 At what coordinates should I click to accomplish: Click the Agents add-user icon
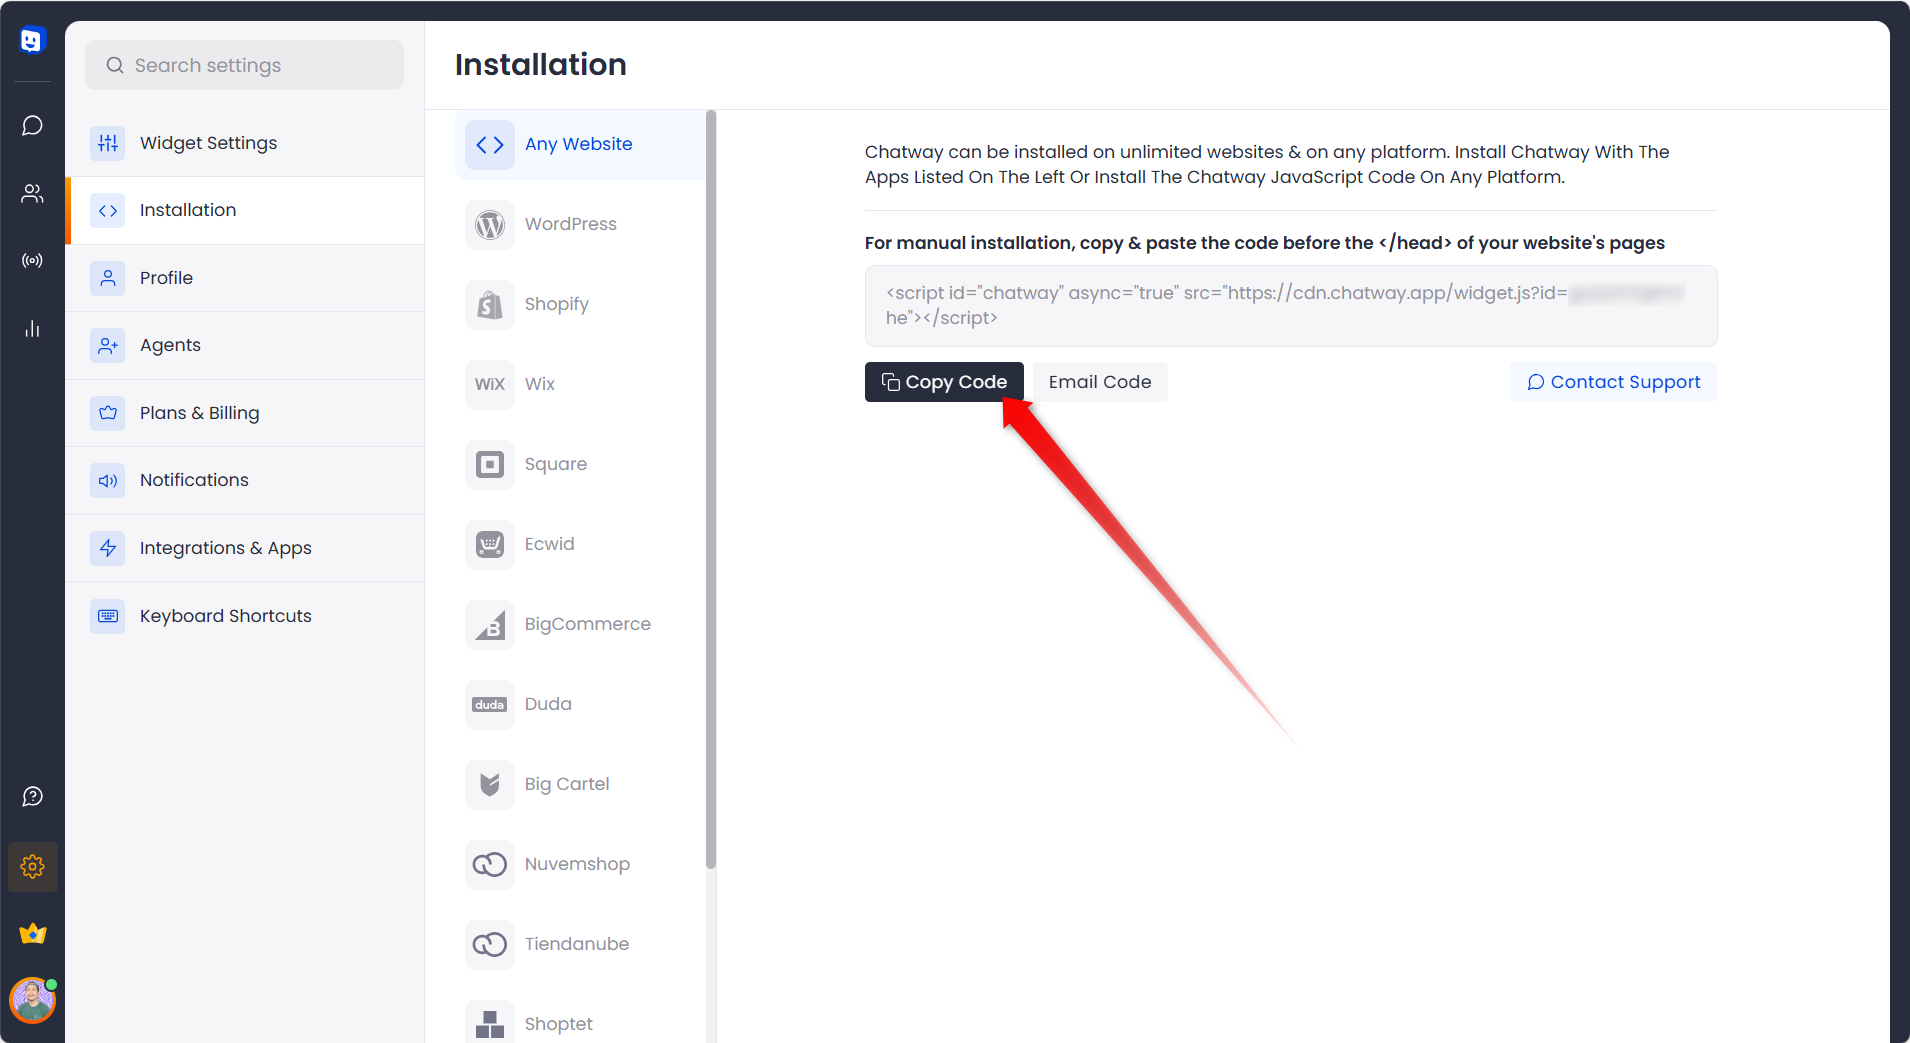click(x=108, y=346)
